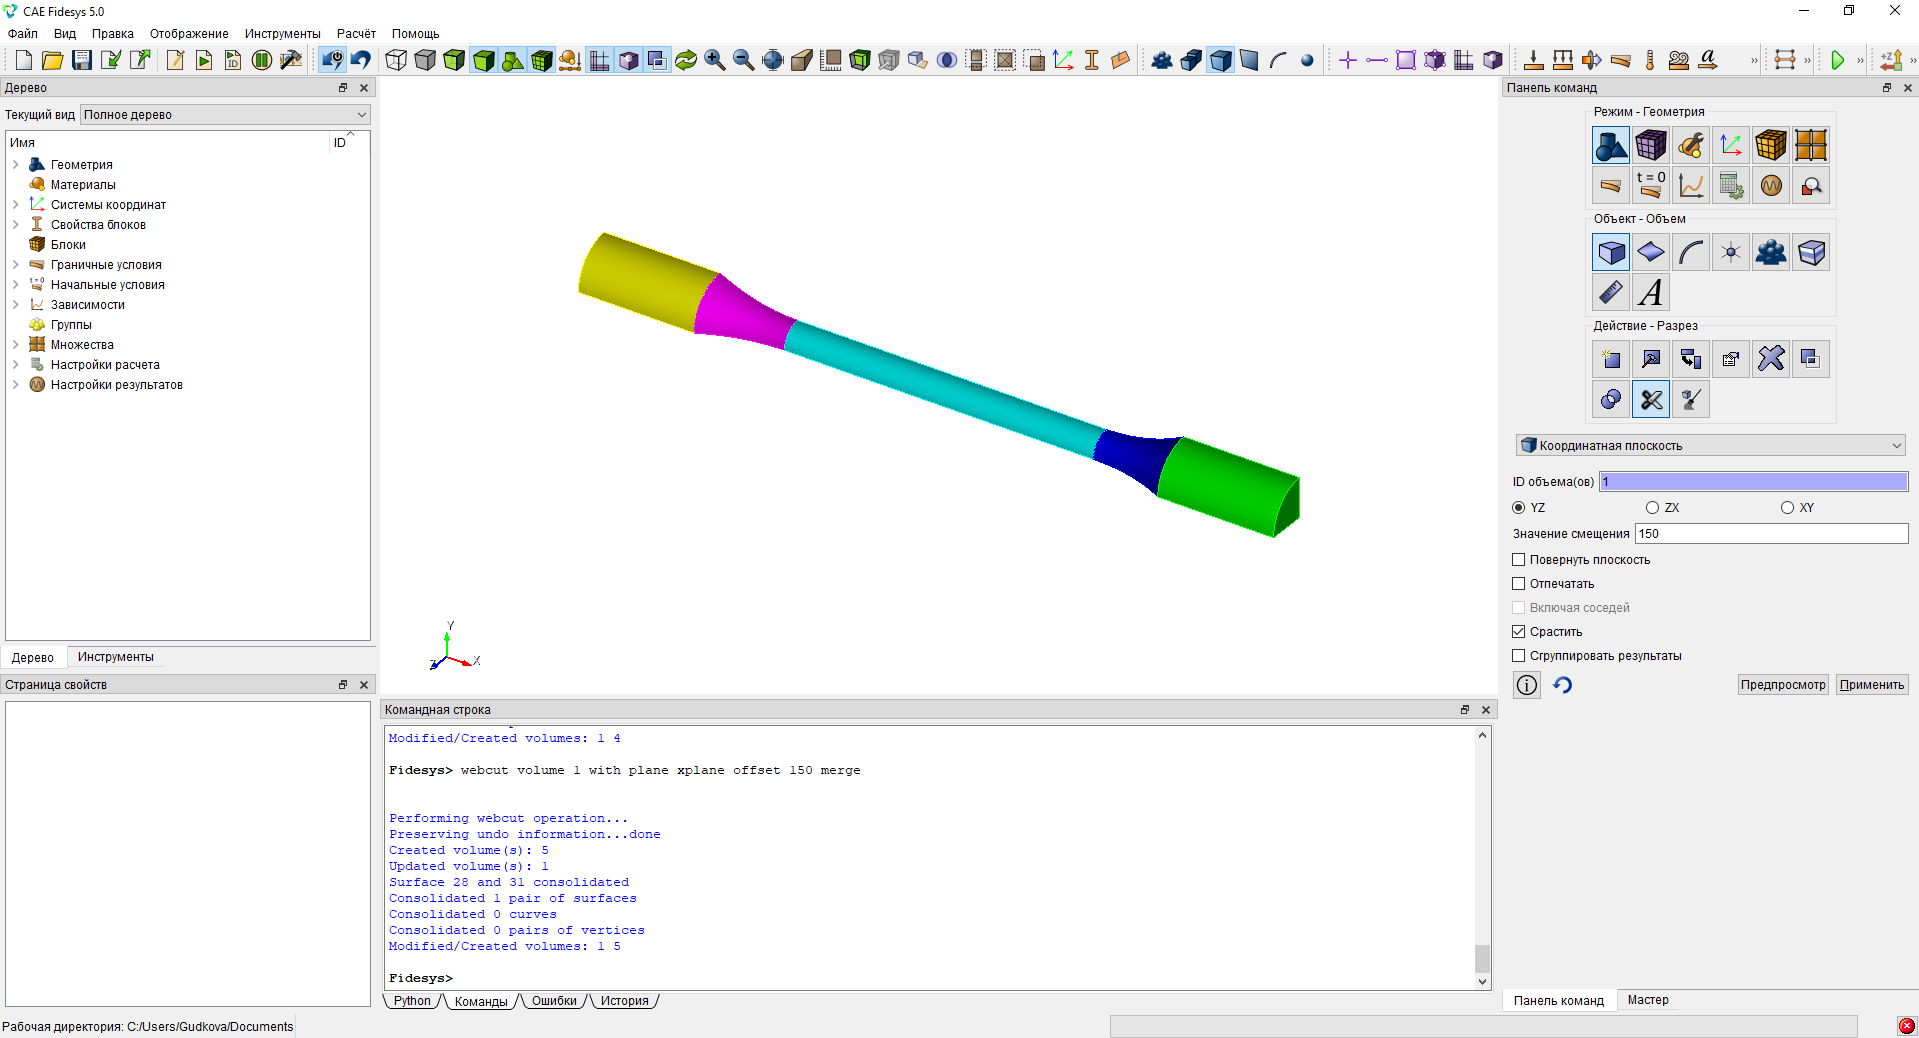Select the Delete action X icon
This screenshot has width=1919, height=1038.
tap(1771, 359)
